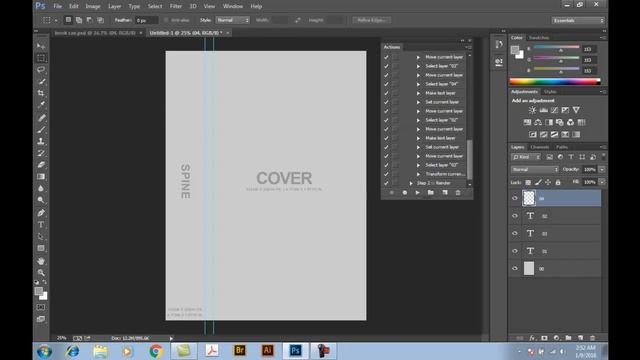Screen dimensions: 640x360
Task: Toggle checkmark for Transform current layer step
Action: tap(386, 174)
